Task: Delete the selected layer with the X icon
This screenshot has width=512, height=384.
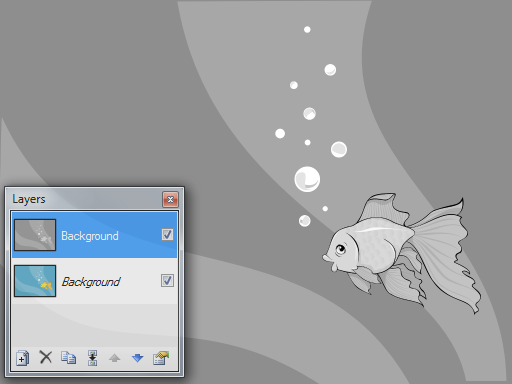Action: point(46,357)
